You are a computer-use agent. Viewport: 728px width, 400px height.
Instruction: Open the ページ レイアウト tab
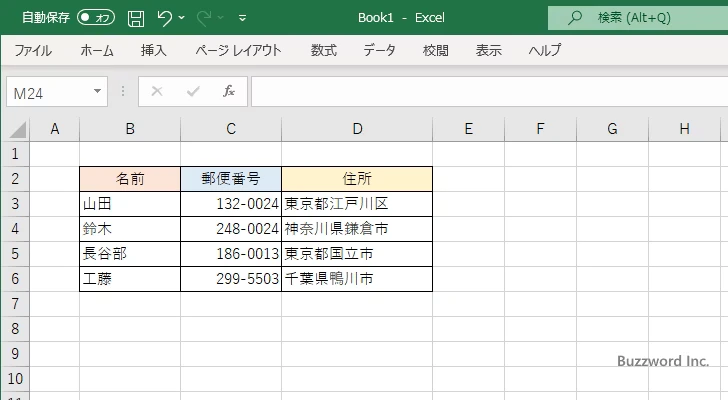[x=238, y=50]
